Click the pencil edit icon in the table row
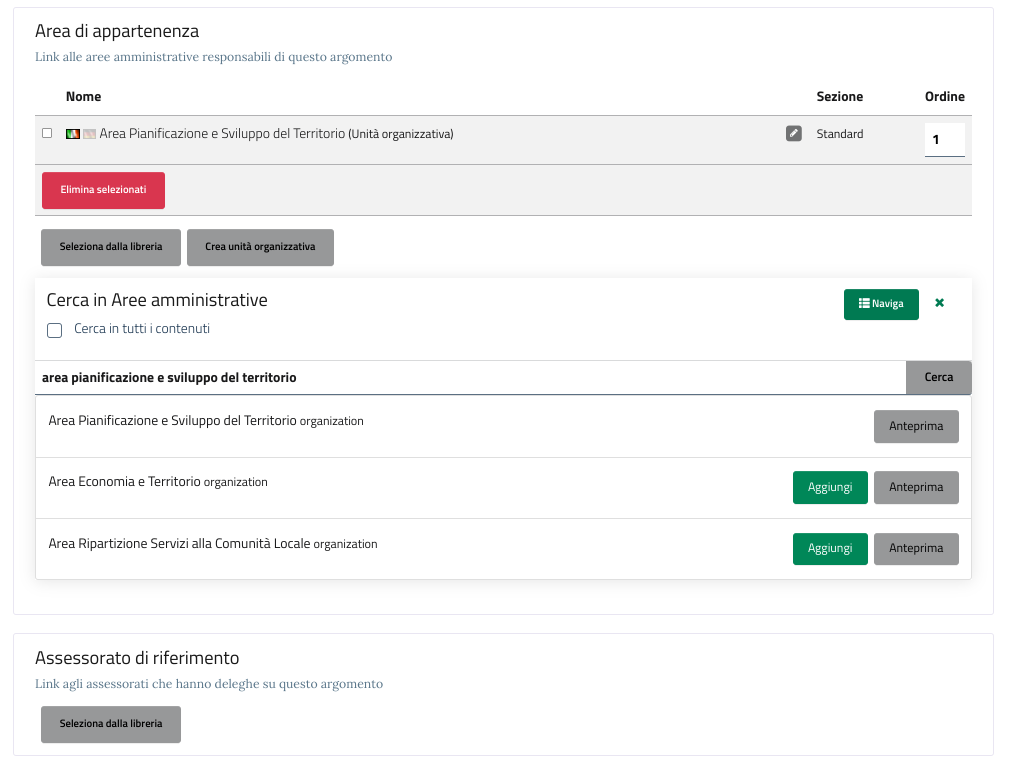Screen dimensions: 1010x763 pos(794,133)
